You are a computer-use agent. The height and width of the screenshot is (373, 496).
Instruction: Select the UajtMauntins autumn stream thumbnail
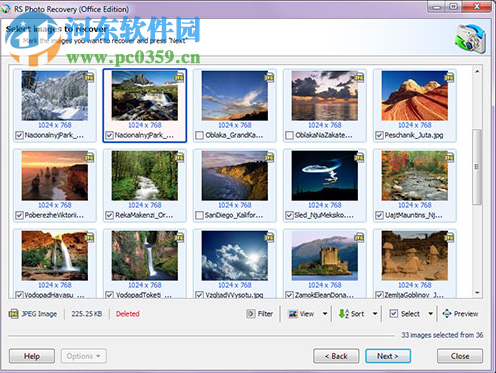(415, 176)
